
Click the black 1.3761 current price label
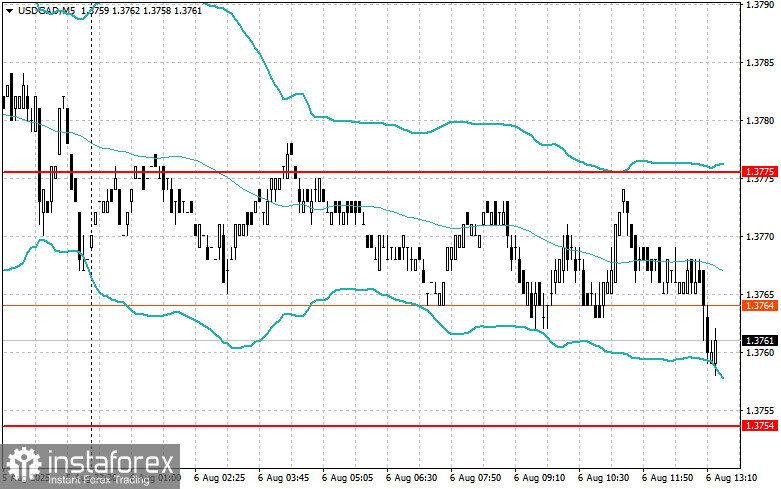(x=760, y=341)
